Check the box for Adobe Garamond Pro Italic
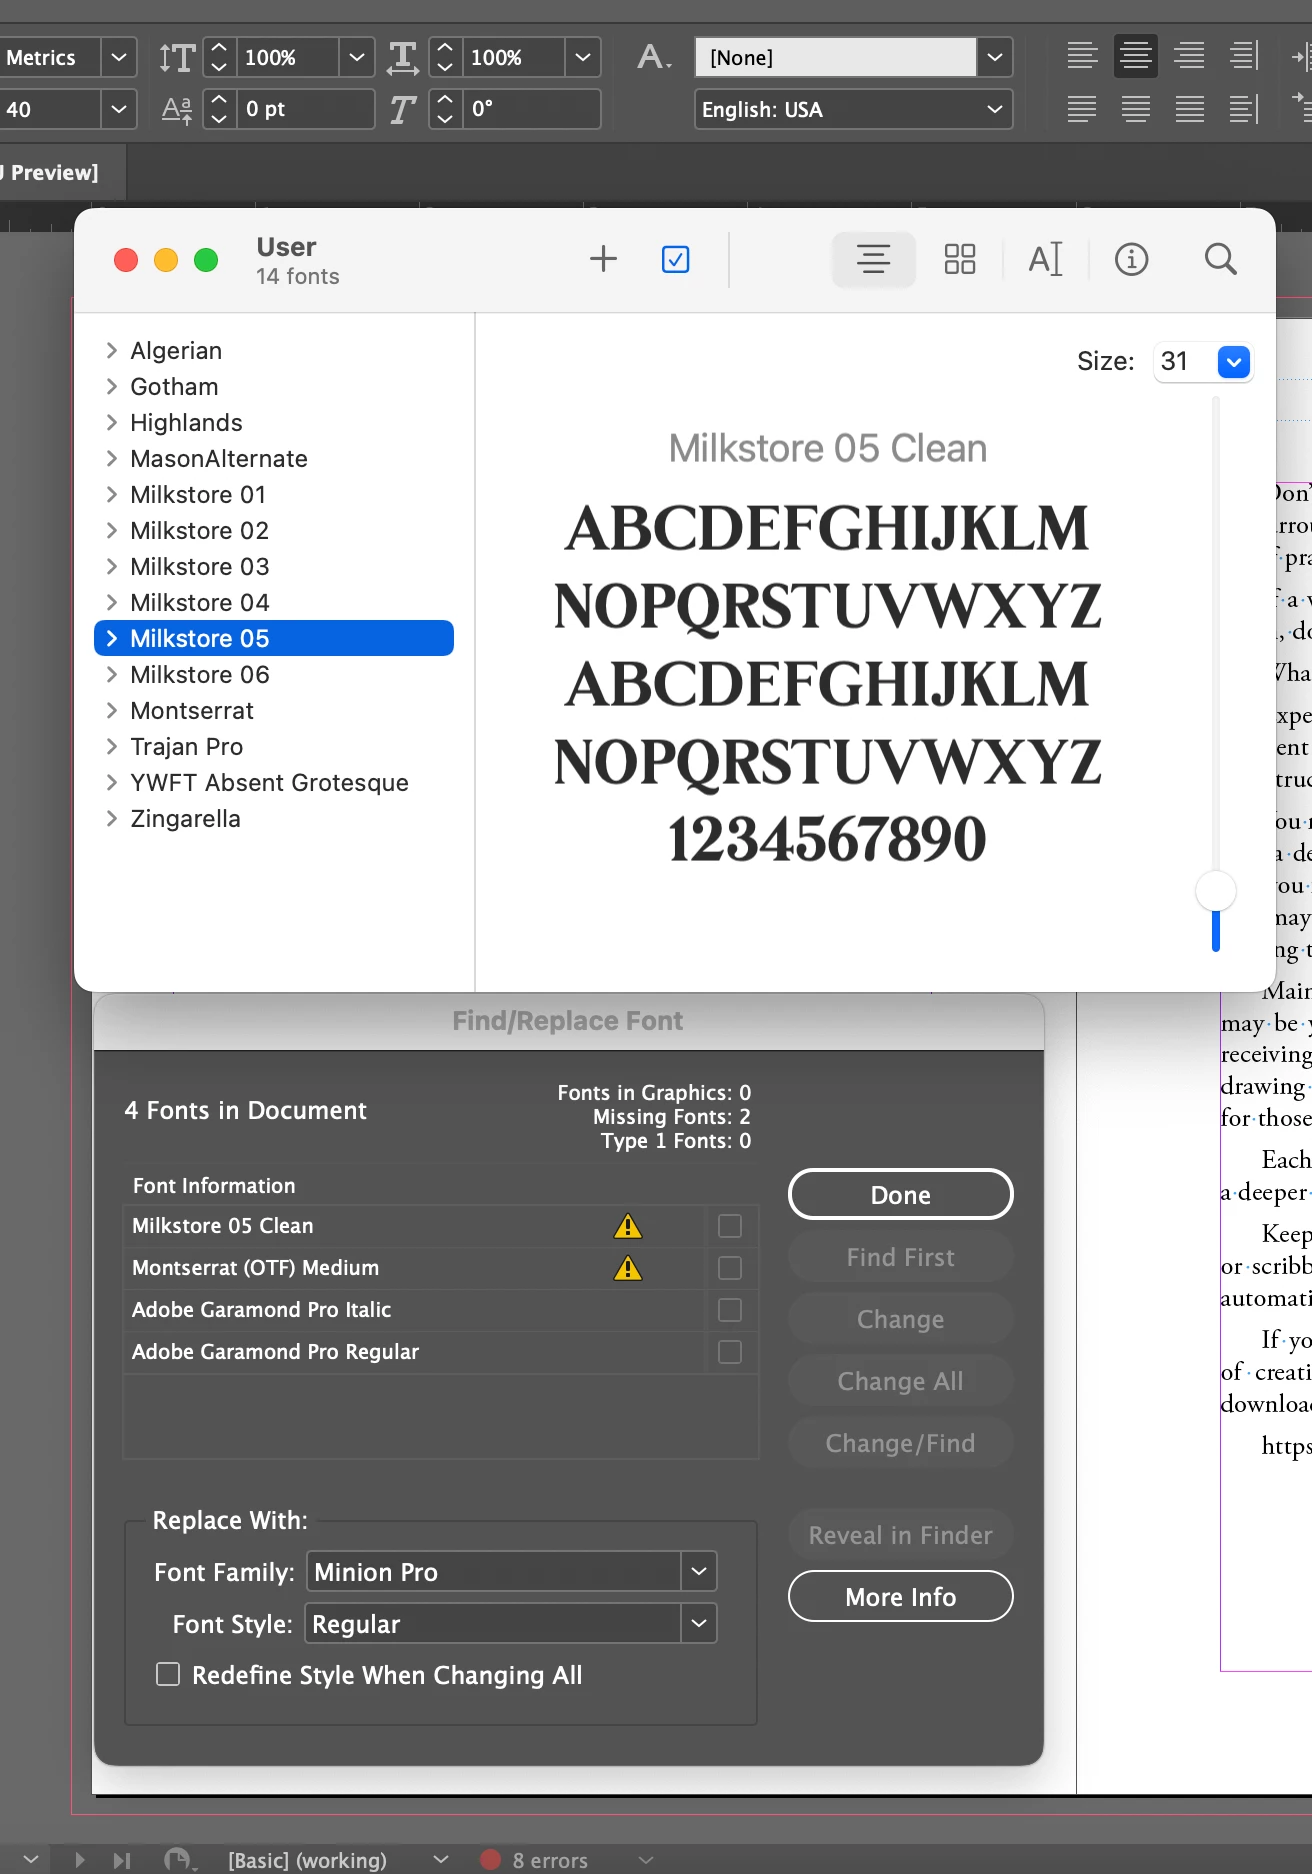1312x1874 pixels. point(730,1310)
